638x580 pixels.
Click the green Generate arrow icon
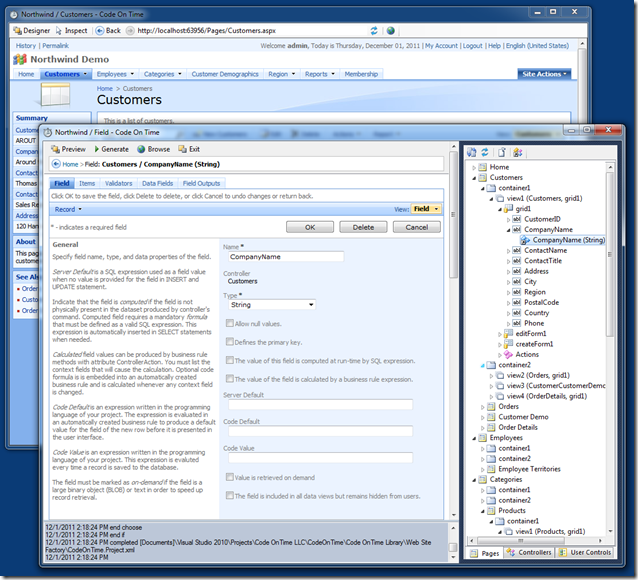97,149
